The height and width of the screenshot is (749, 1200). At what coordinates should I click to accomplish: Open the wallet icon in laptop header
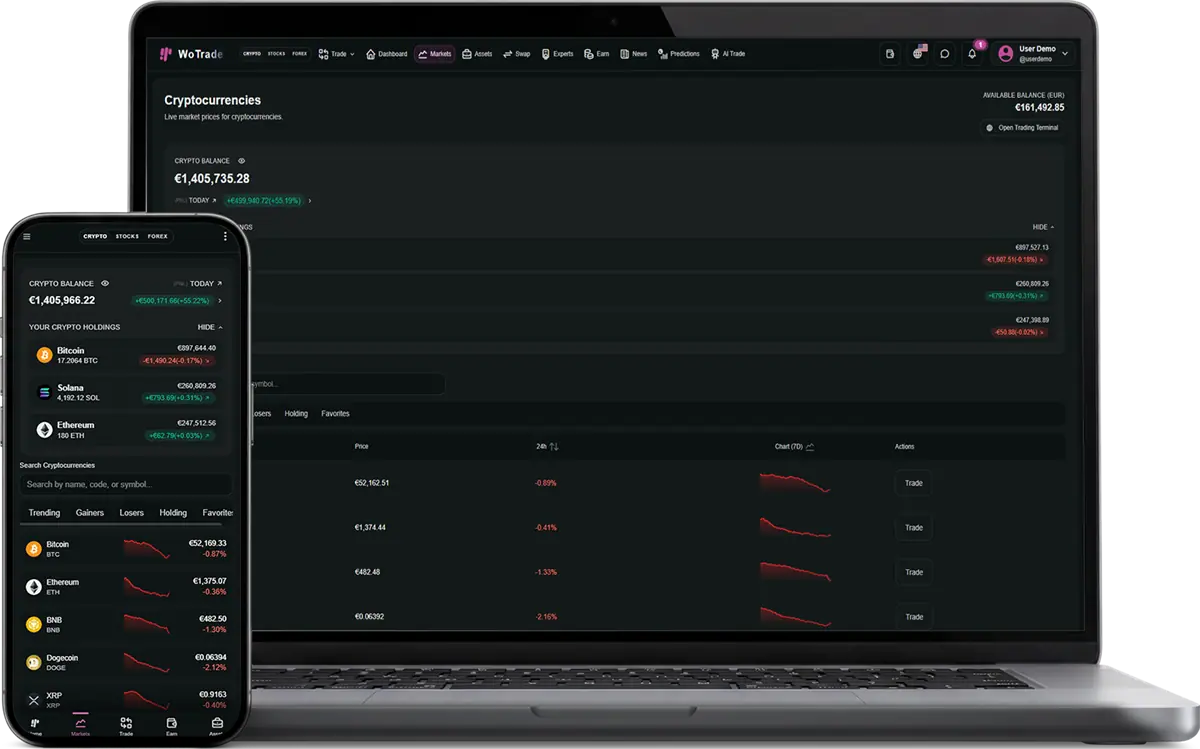(890, 54)
